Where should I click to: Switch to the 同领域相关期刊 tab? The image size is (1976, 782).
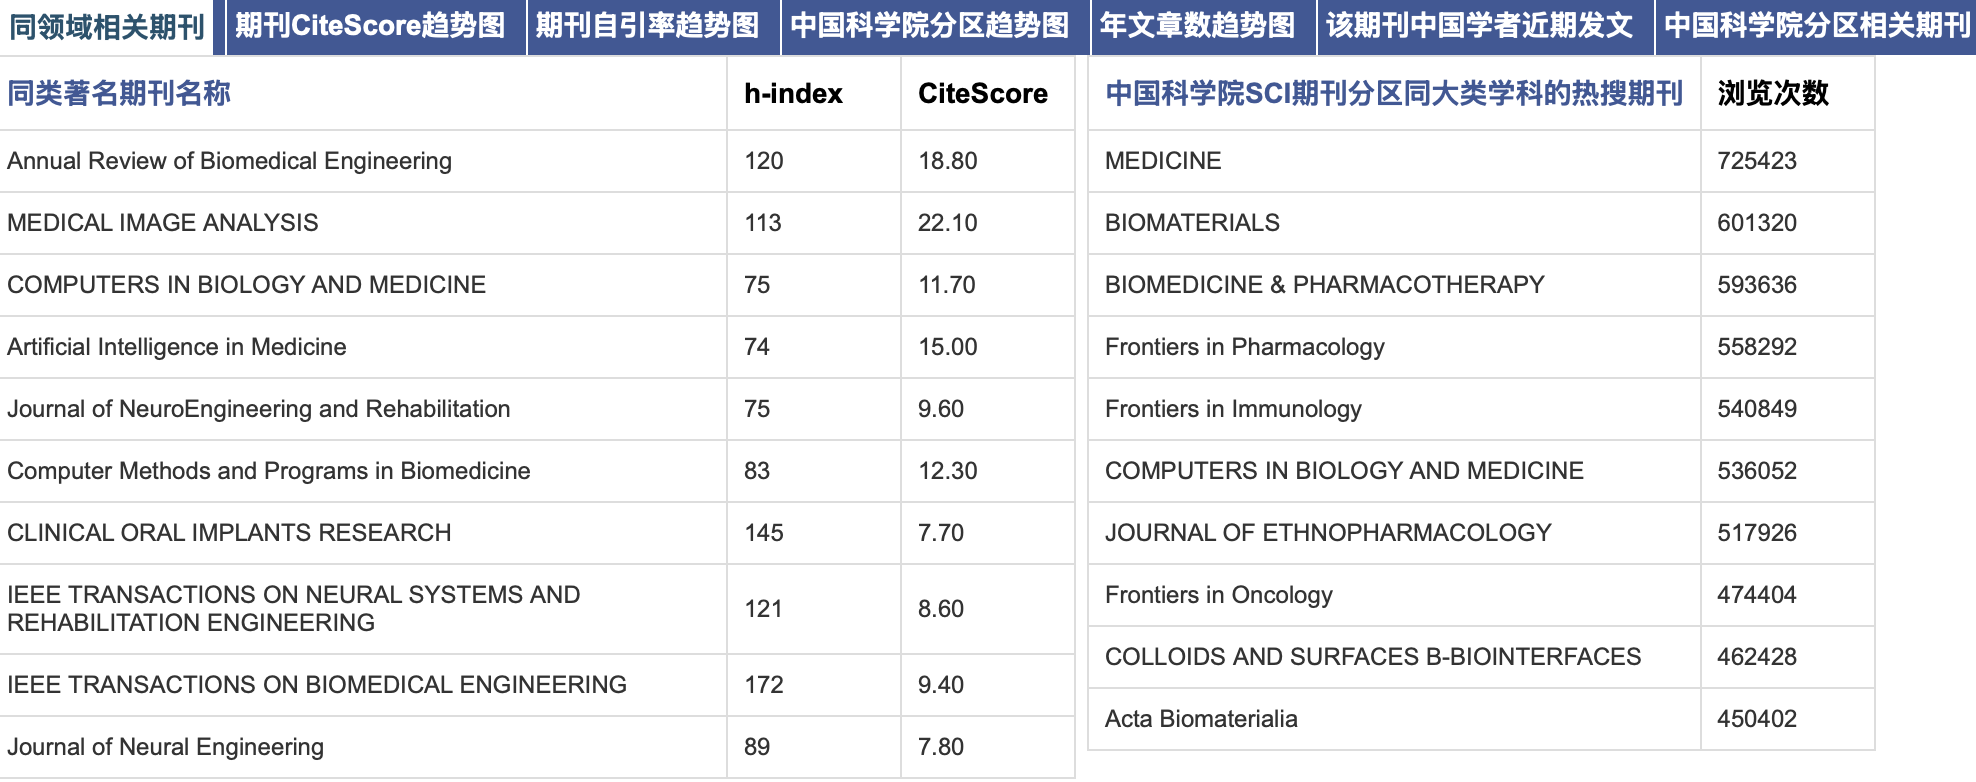107,27
